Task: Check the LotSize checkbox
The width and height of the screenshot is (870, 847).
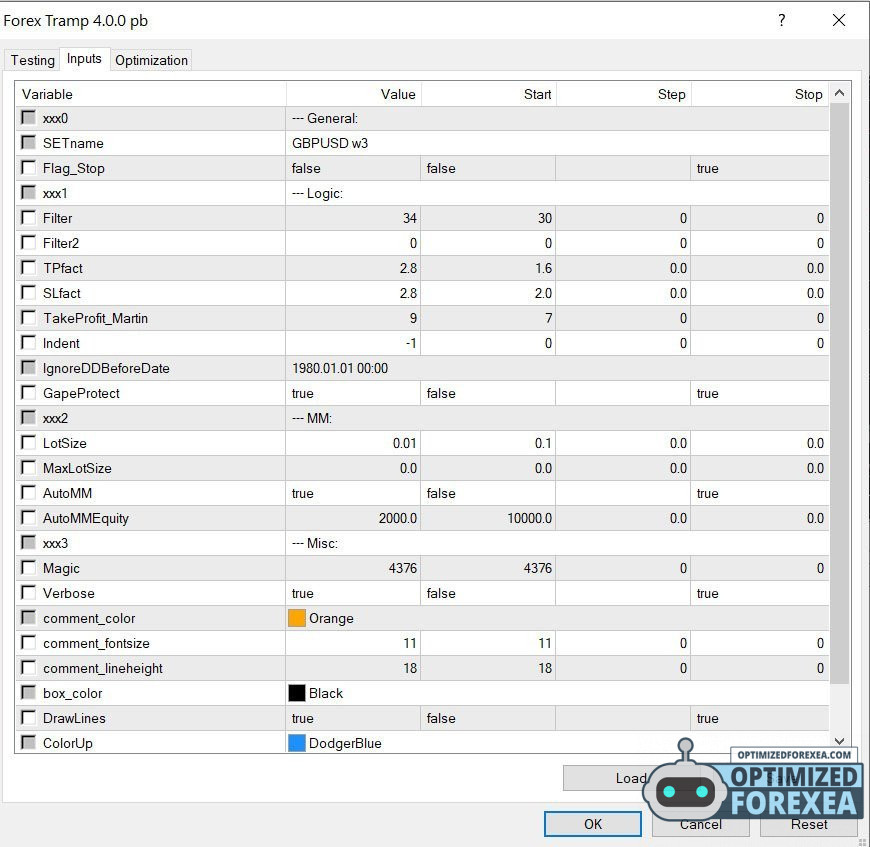Action: [x=28, y=443]
